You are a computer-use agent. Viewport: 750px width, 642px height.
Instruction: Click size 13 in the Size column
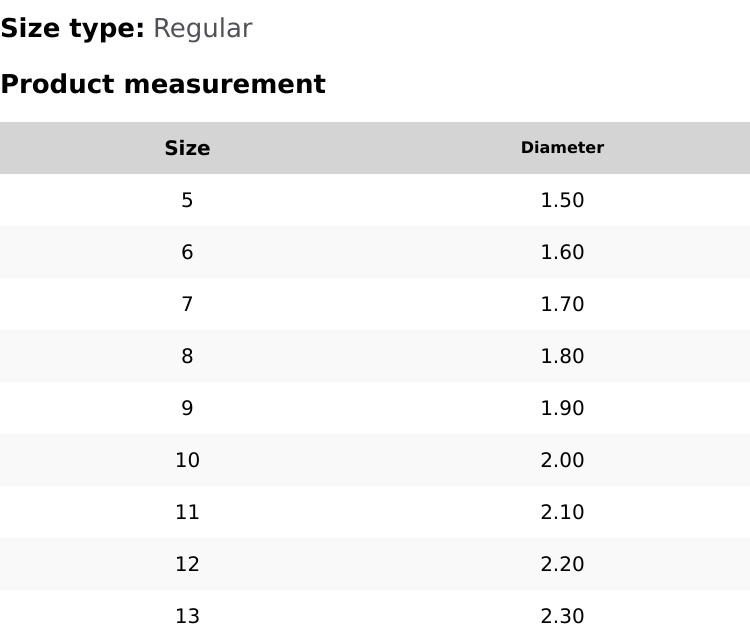point(187,616)
